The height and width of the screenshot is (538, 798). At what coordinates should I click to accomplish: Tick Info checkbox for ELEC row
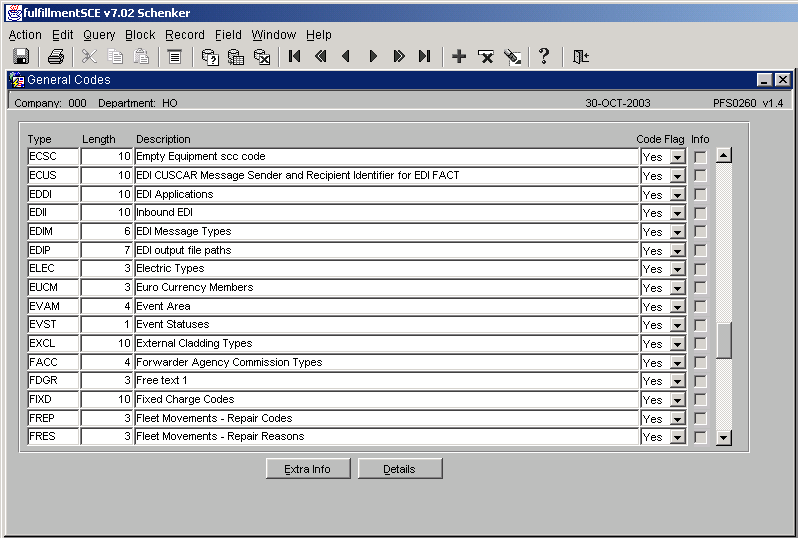700,269
